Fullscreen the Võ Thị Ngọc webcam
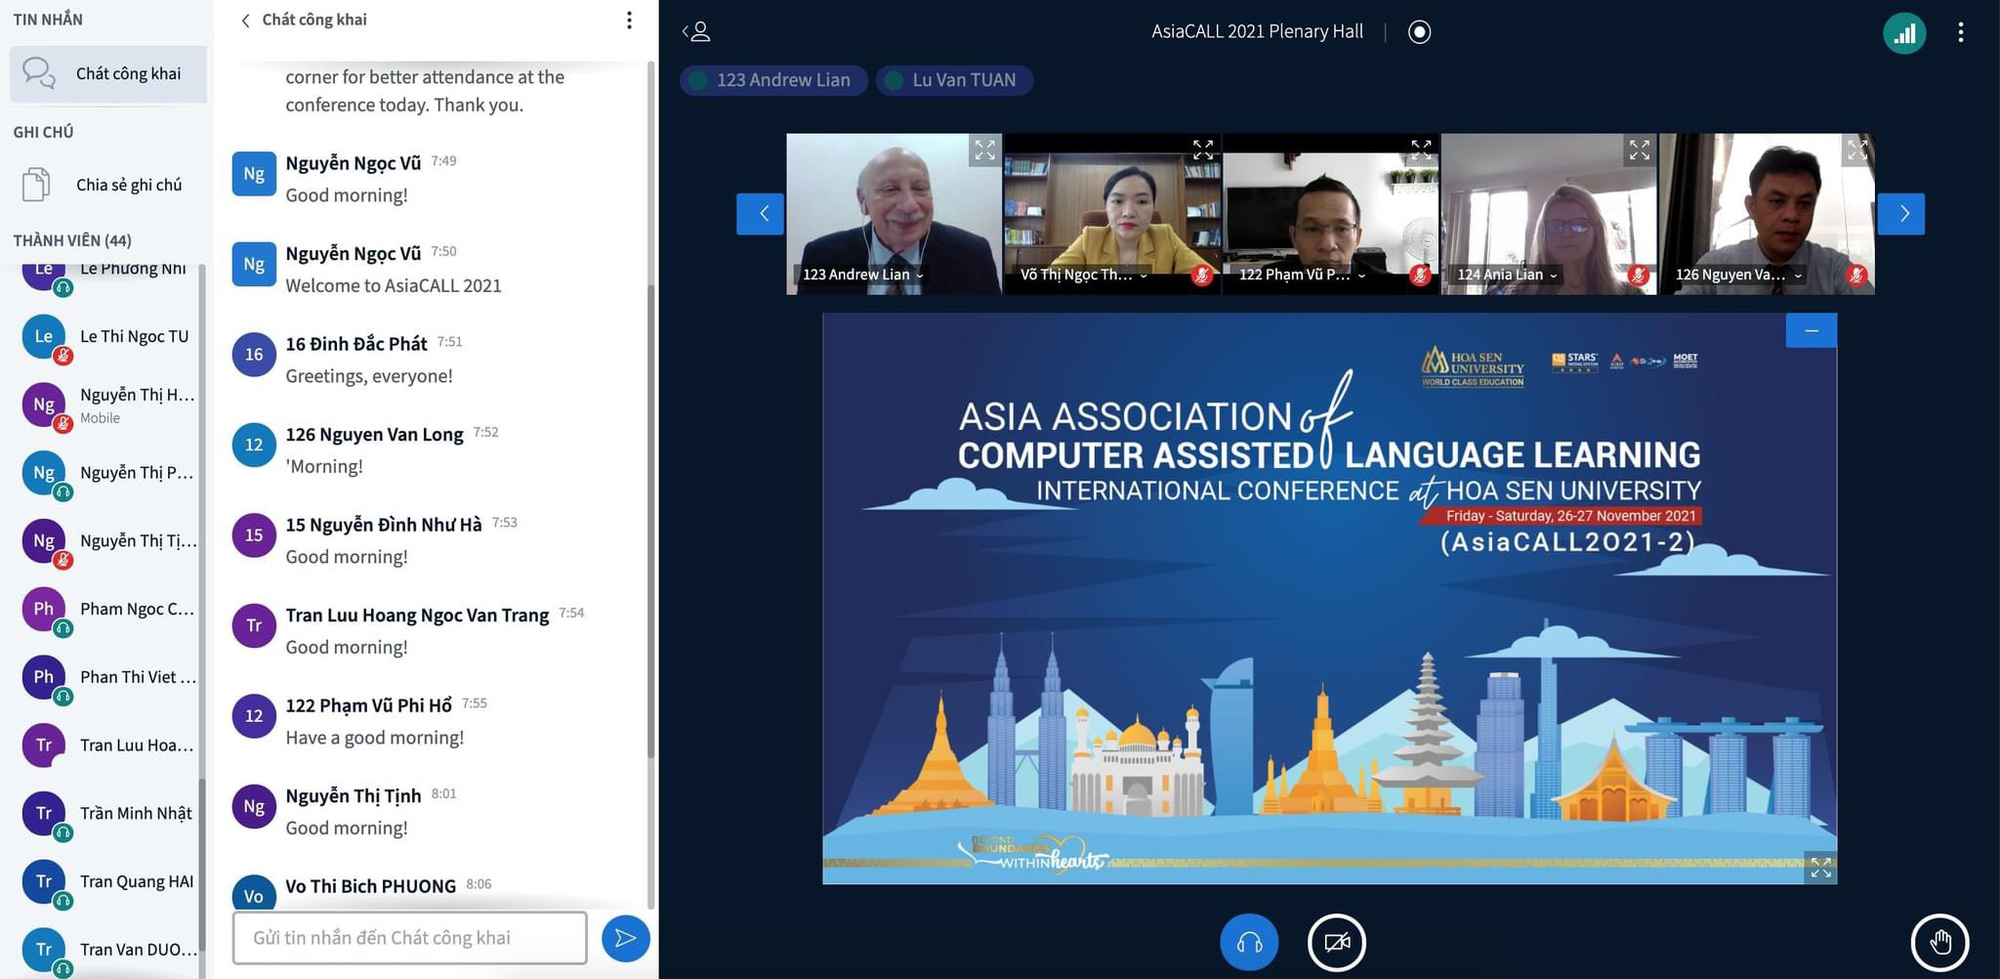 coord(1203,150)
